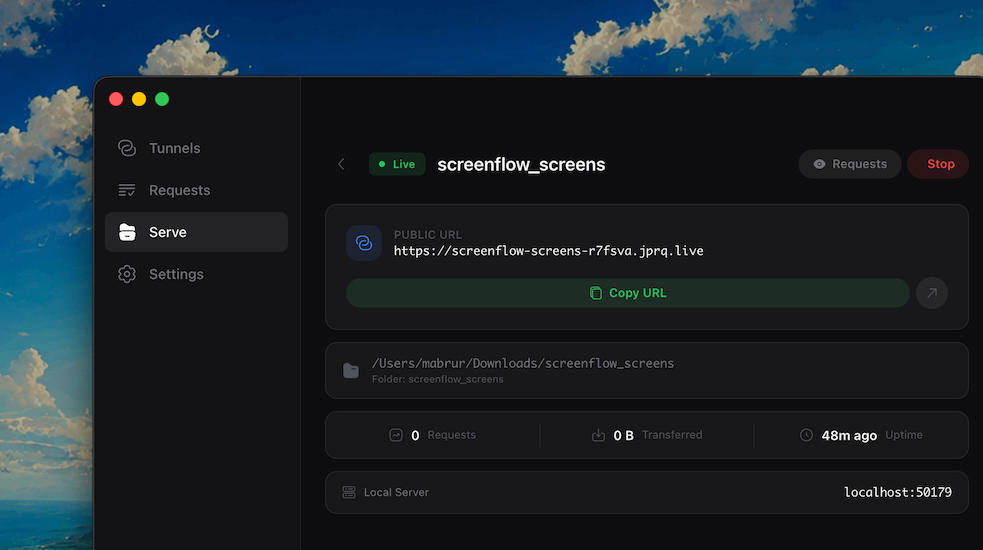Select the Serve sidebar item
The height and width of the screenshot is (550, 983).
196,232
